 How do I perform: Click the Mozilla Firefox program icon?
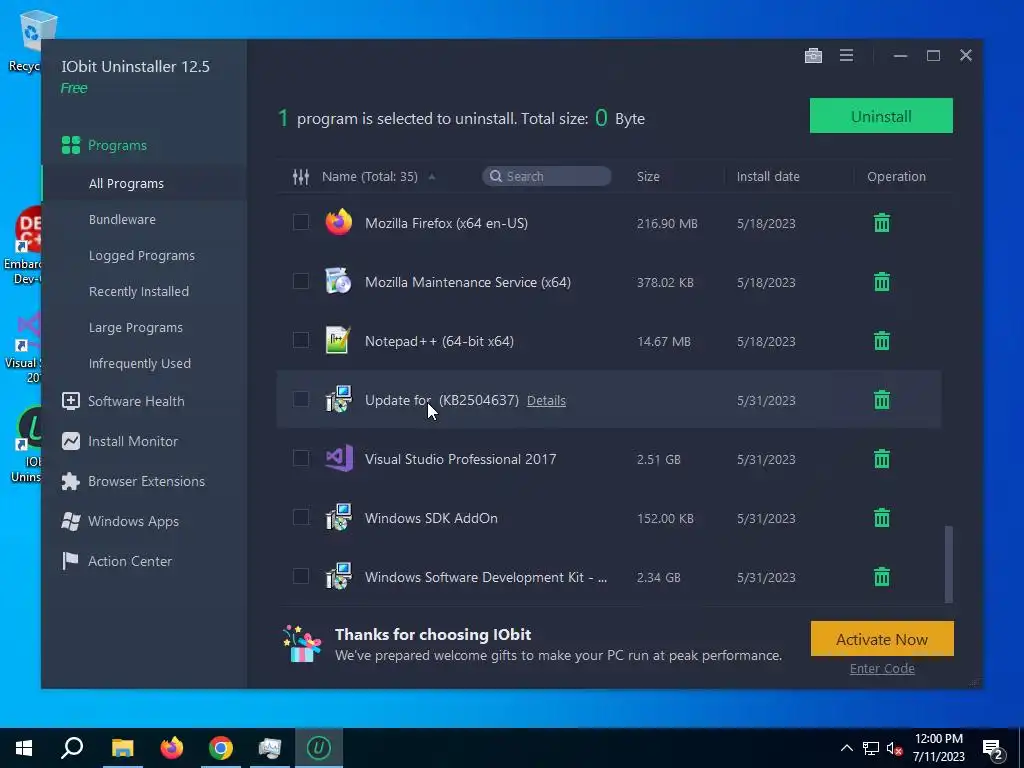338,223
